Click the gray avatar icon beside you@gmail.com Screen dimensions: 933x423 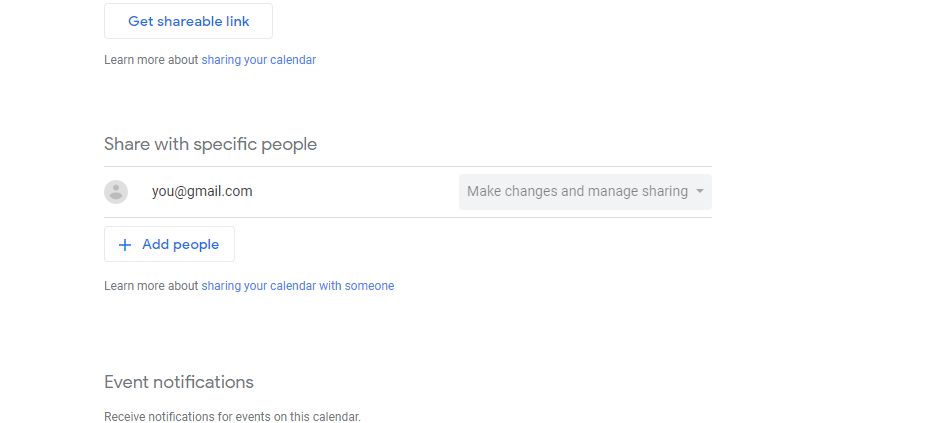pyautogui.click(x=116, y=192)
